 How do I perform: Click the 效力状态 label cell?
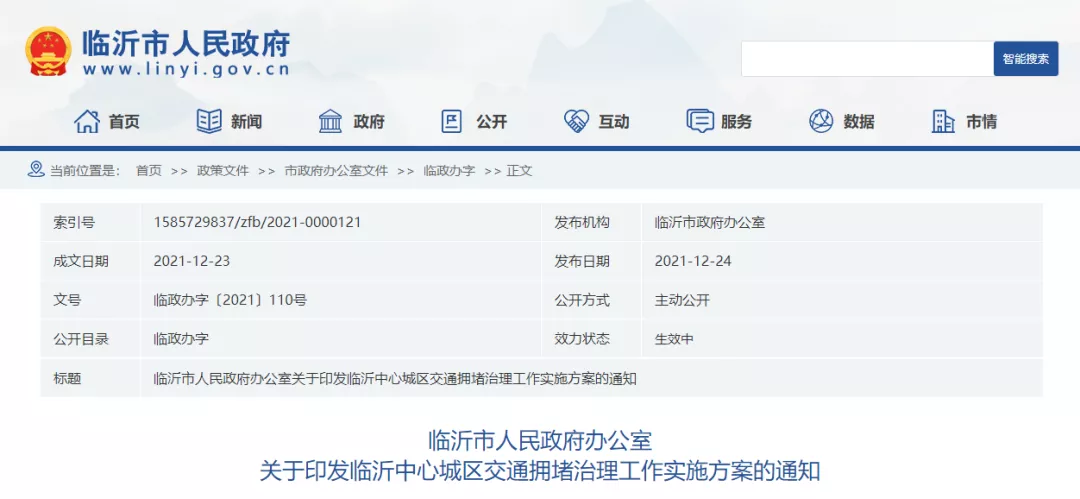(x=592, y=339)
